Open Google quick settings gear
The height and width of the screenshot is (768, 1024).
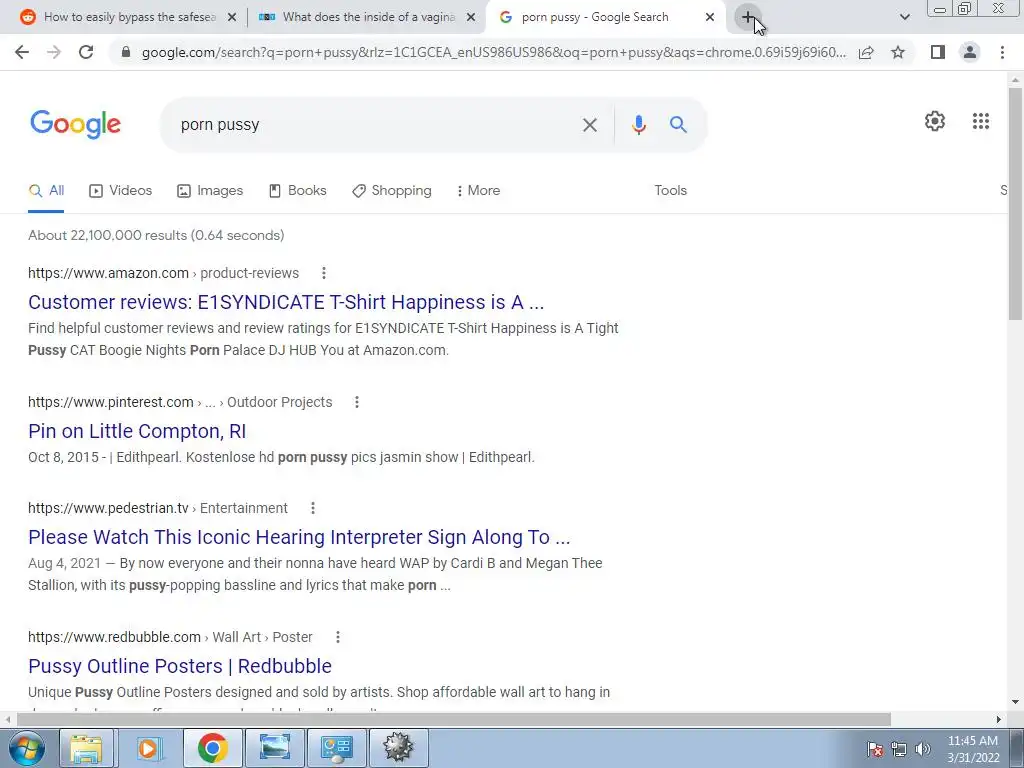pyautogui.click(x=935, y=121)
